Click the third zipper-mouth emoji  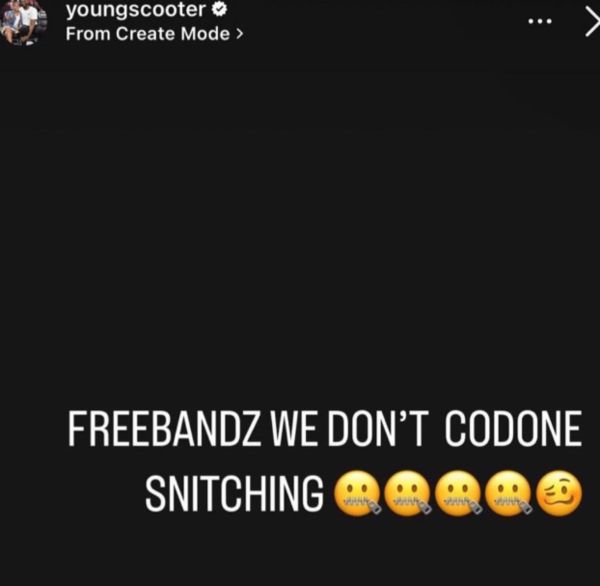coord(458,494)
